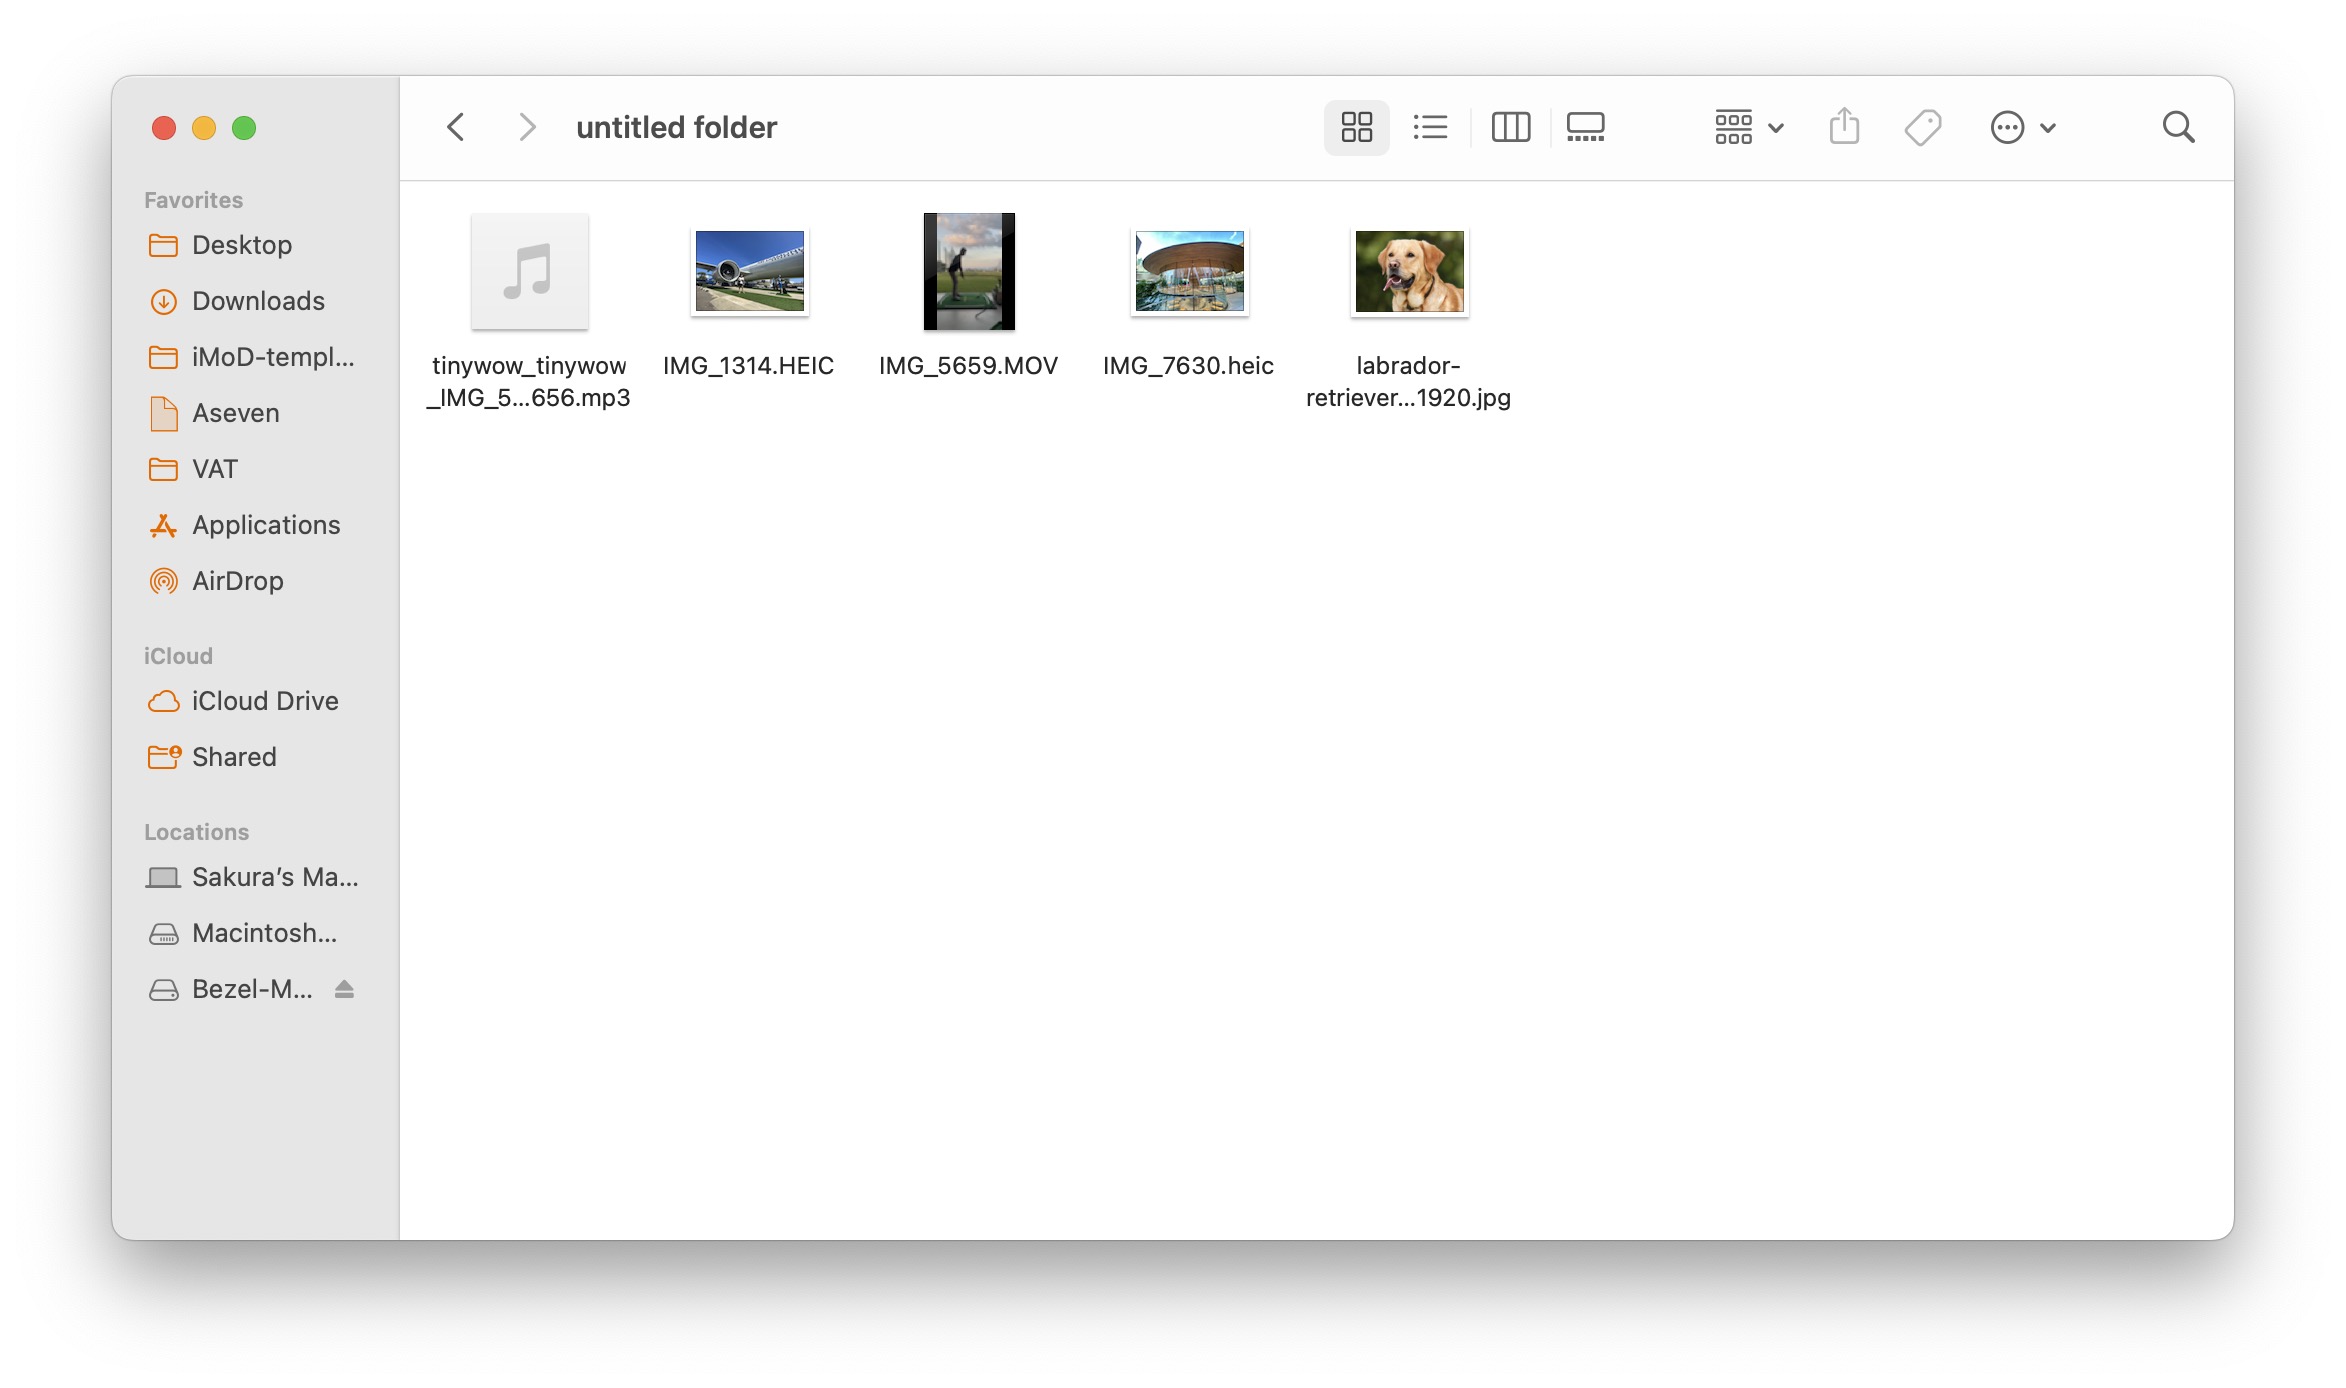The image size is (2346, 1388).
Task: Open the Shared folder in the iCloud section
Action: [233, 757]
